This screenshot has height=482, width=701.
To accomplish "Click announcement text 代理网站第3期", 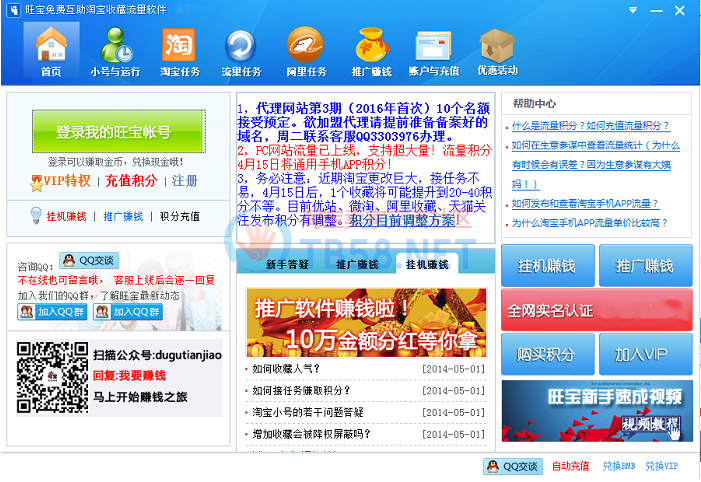I will (298, 108).
